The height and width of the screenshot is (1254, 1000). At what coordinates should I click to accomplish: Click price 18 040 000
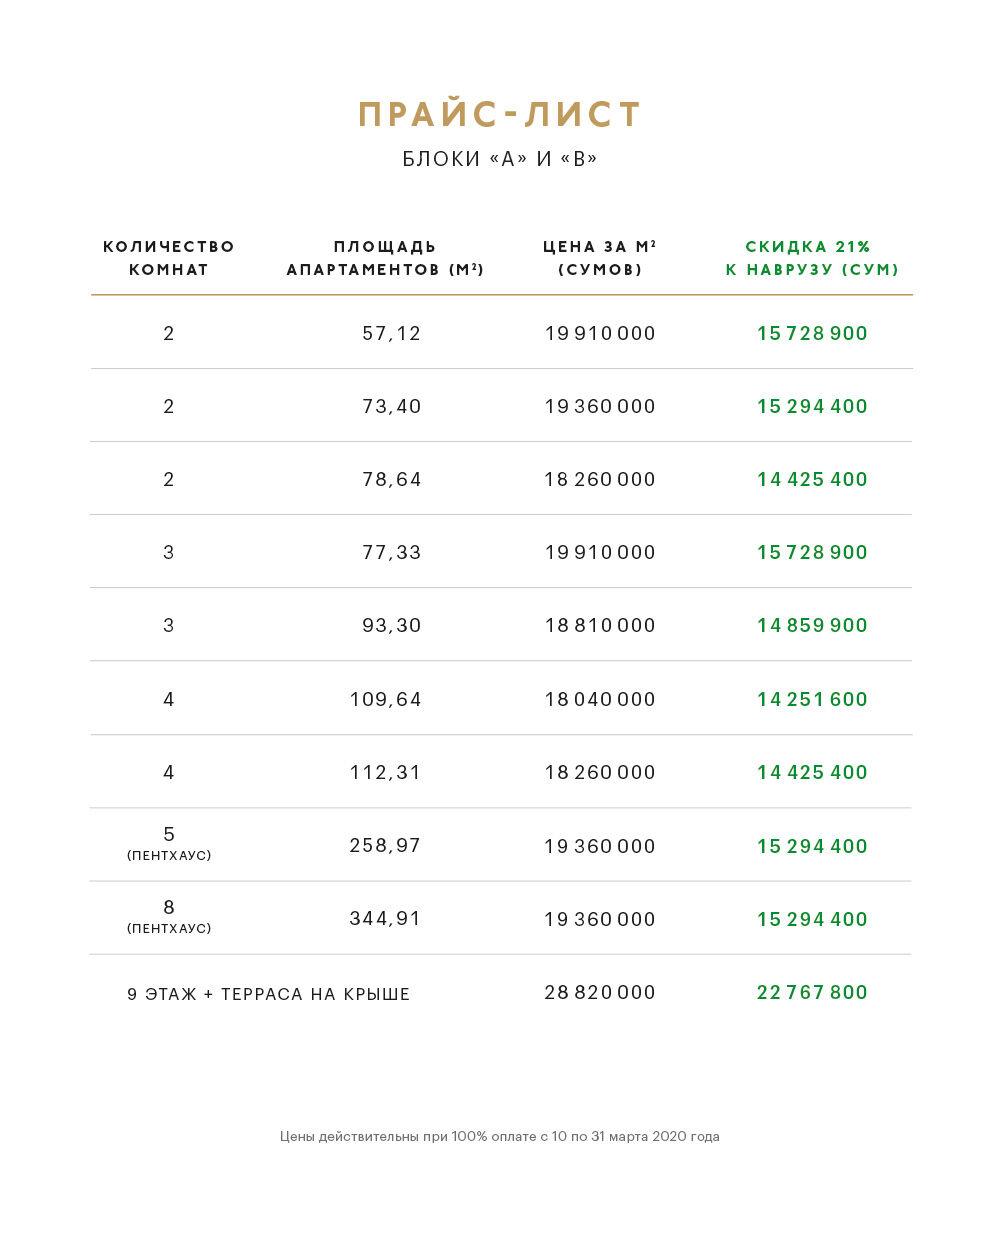(600, 699)
